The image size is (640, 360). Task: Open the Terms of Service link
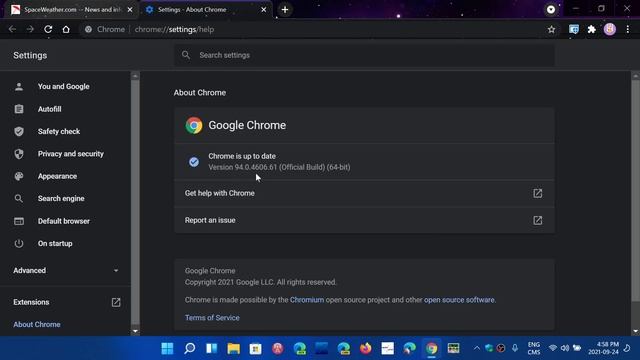coord(212,318)
